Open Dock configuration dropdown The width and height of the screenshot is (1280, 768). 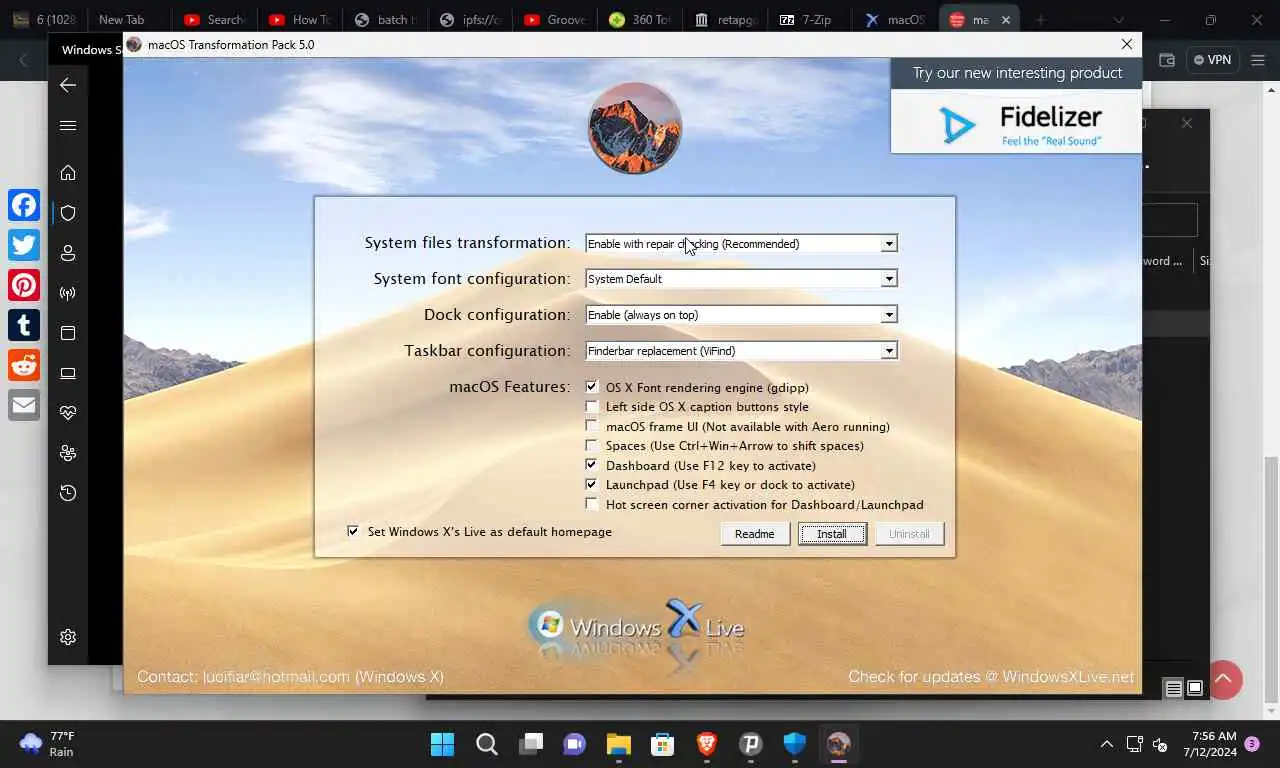[741, 315]
